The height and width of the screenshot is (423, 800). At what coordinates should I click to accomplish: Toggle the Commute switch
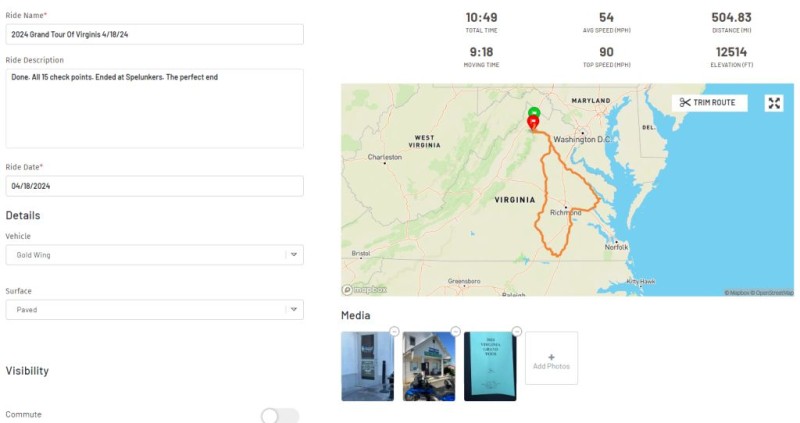pyautogui.click(x=279, y=415)
